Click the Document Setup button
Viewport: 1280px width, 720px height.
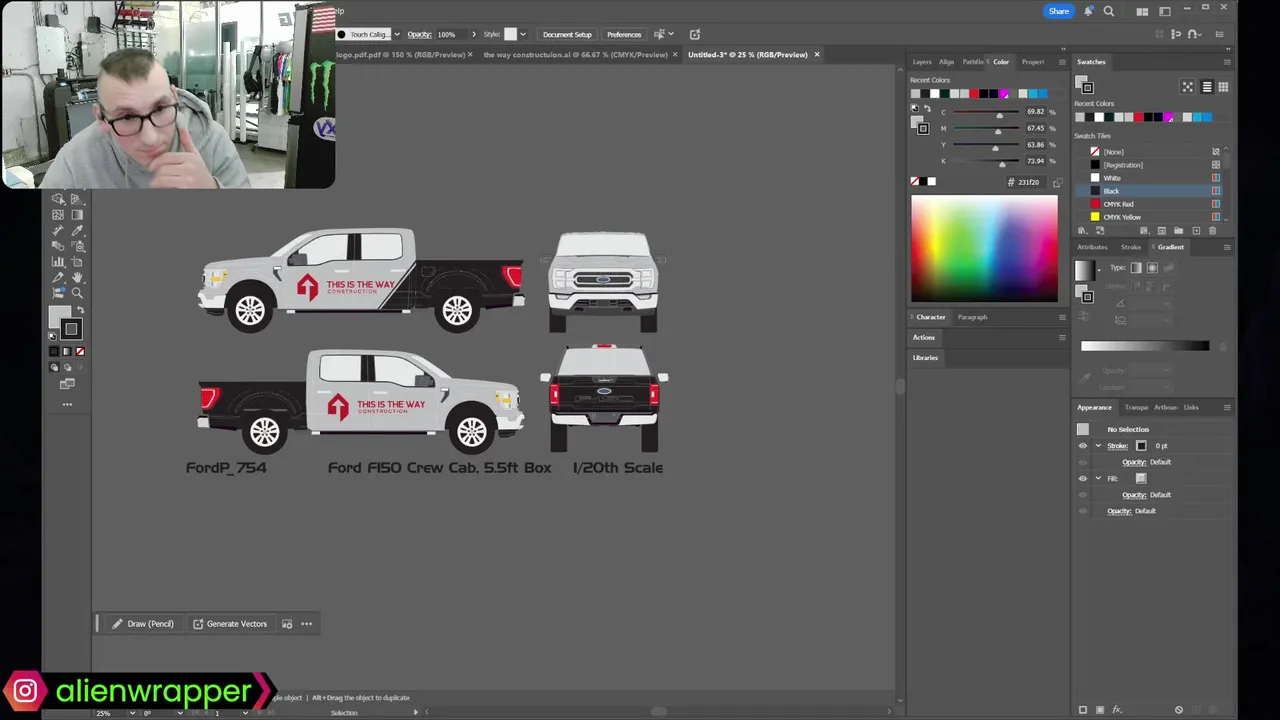pyautogui.click(x=567, y=34)
